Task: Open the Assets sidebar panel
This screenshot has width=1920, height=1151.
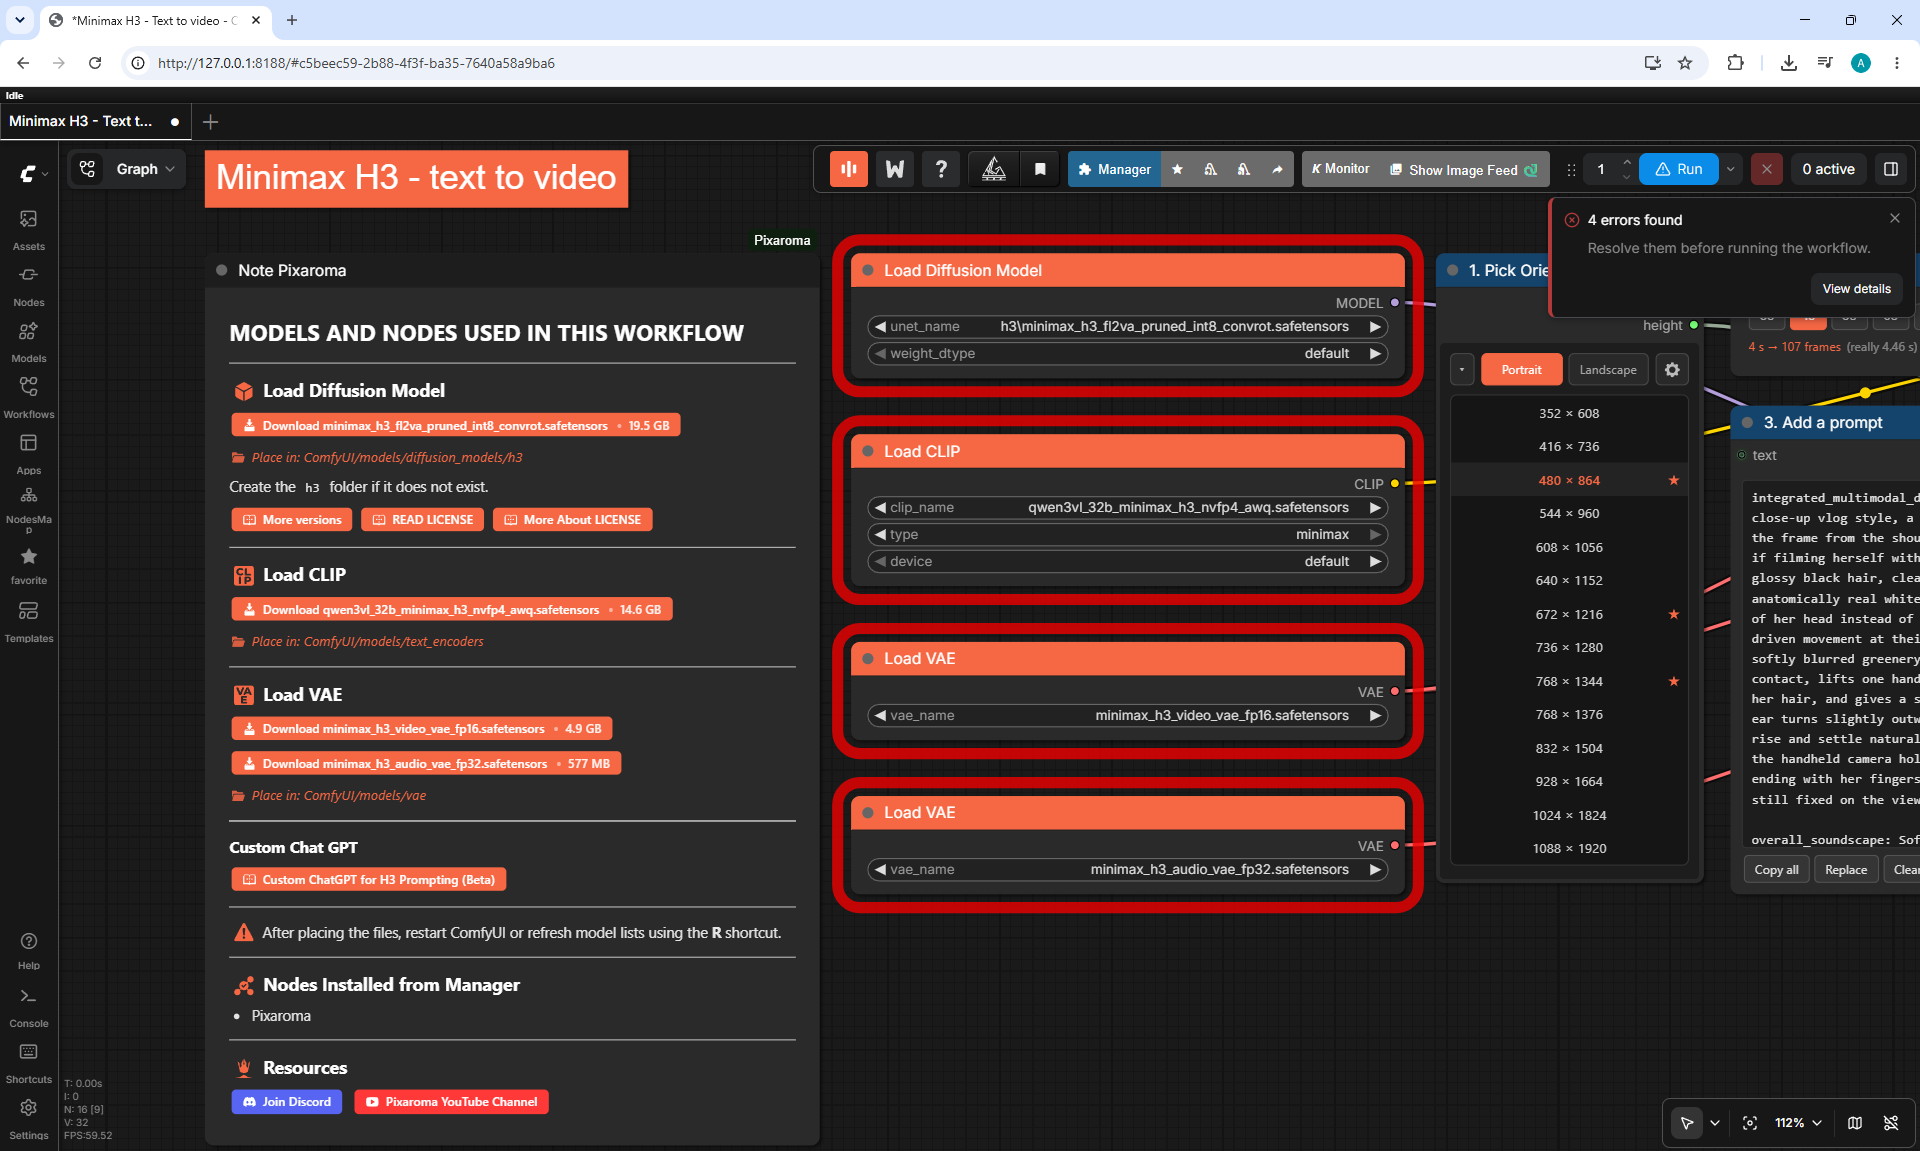Action: click(29, 229)
